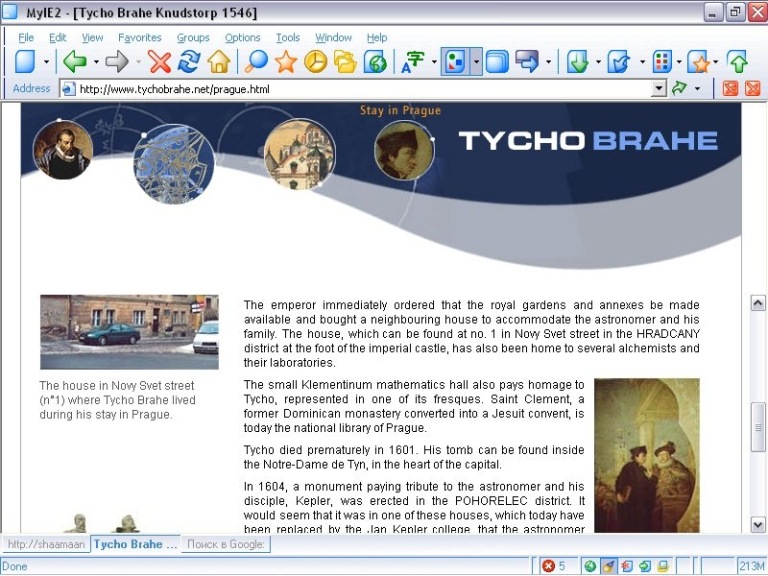This screenshot has height=576, width=768.
Task: Click the green Back arrow button
Action: click(x=75, y=62)
